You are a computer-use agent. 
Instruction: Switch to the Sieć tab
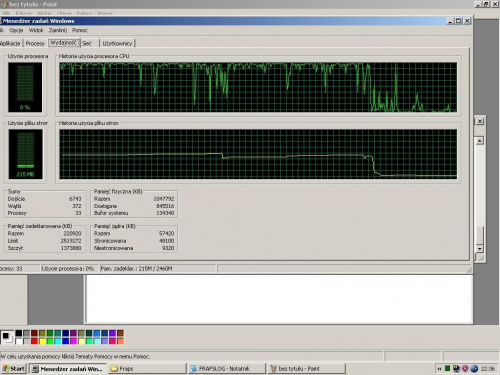click(87, 43)
